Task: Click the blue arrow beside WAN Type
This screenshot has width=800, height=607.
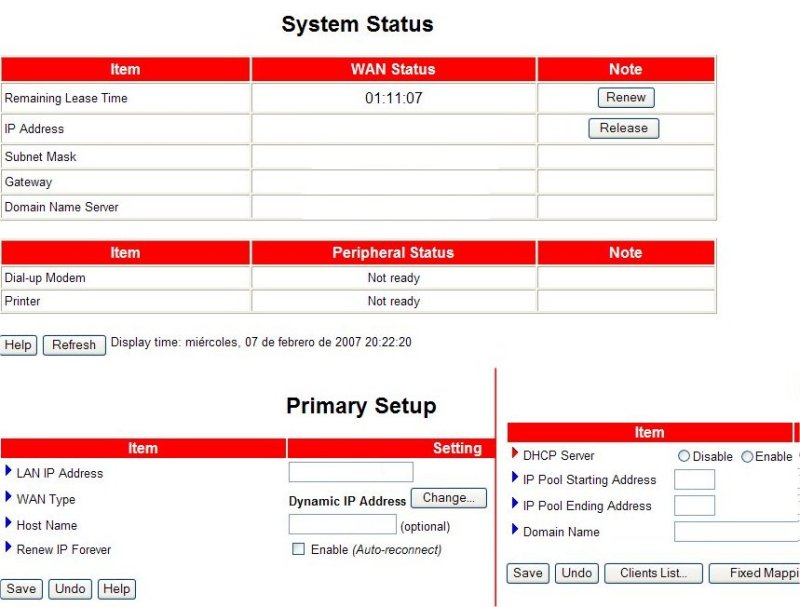Action: [9, 498]
